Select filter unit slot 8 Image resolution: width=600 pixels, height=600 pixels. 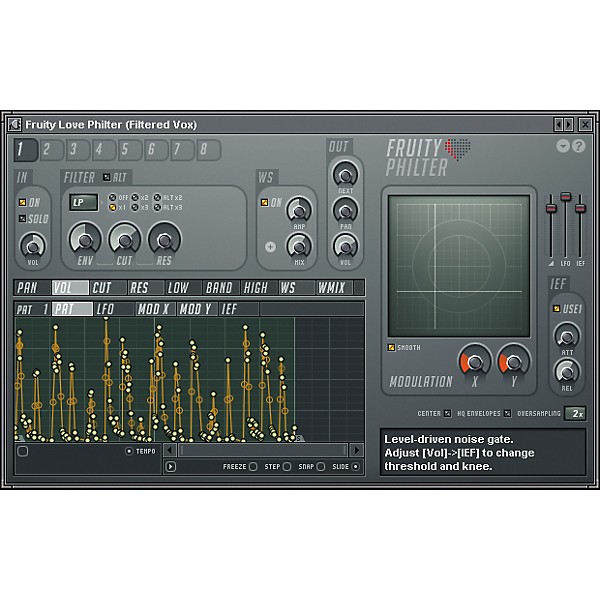(208, 149)
